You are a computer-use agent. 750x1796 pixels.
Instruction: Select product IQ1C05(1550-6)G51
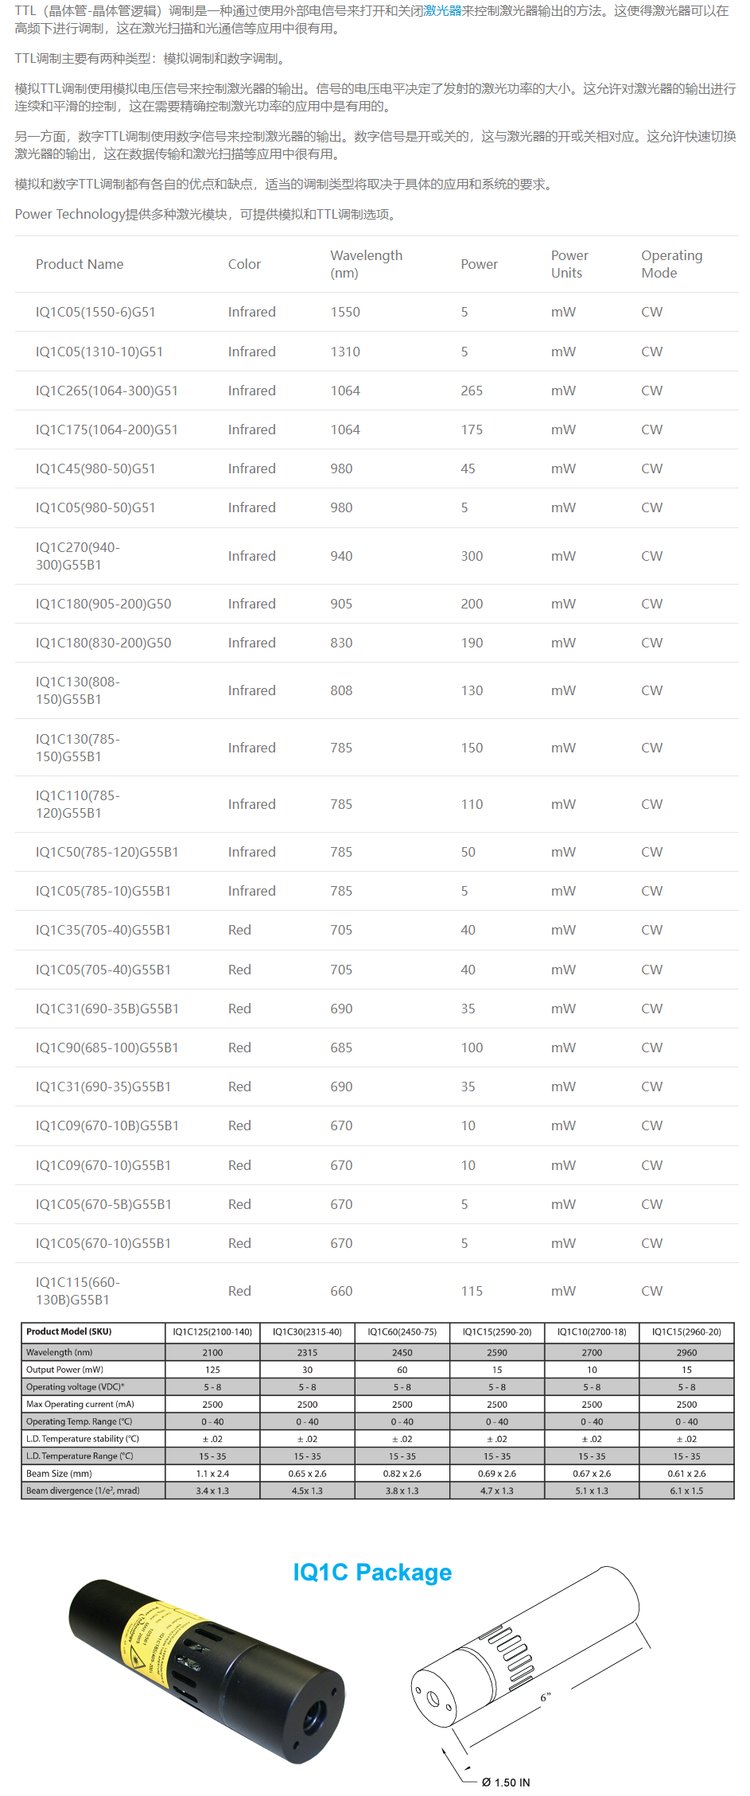[96, 312]
